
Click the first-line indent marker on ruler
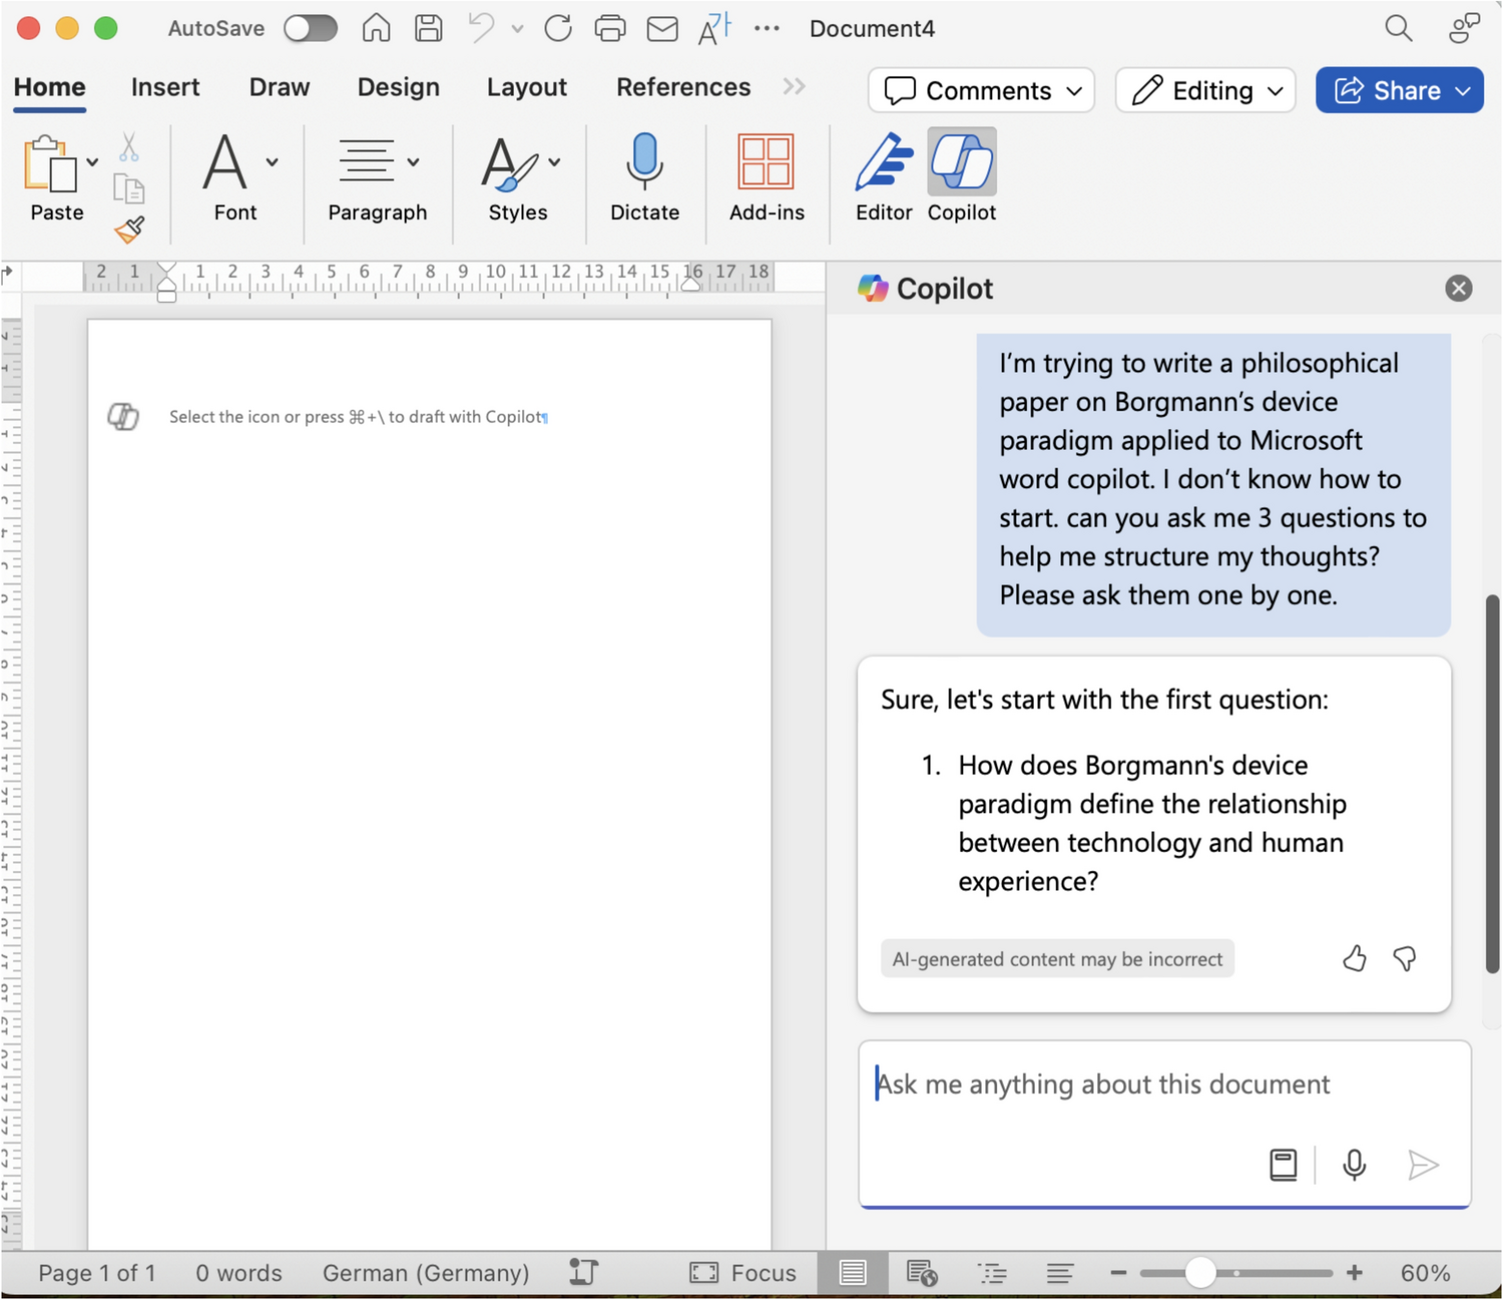167,270
